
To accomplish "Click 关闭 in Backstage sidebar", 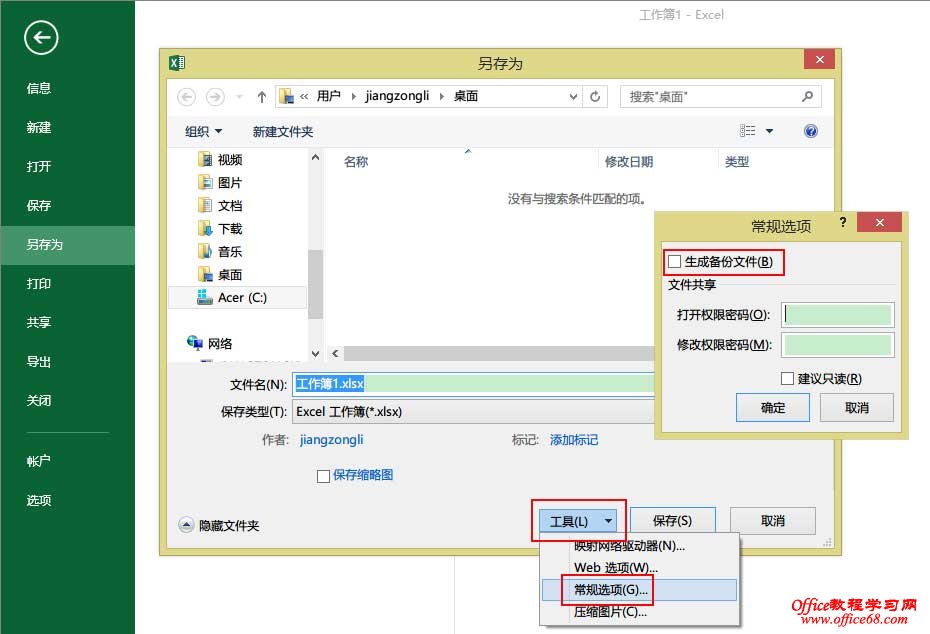I will coord(39,401).
